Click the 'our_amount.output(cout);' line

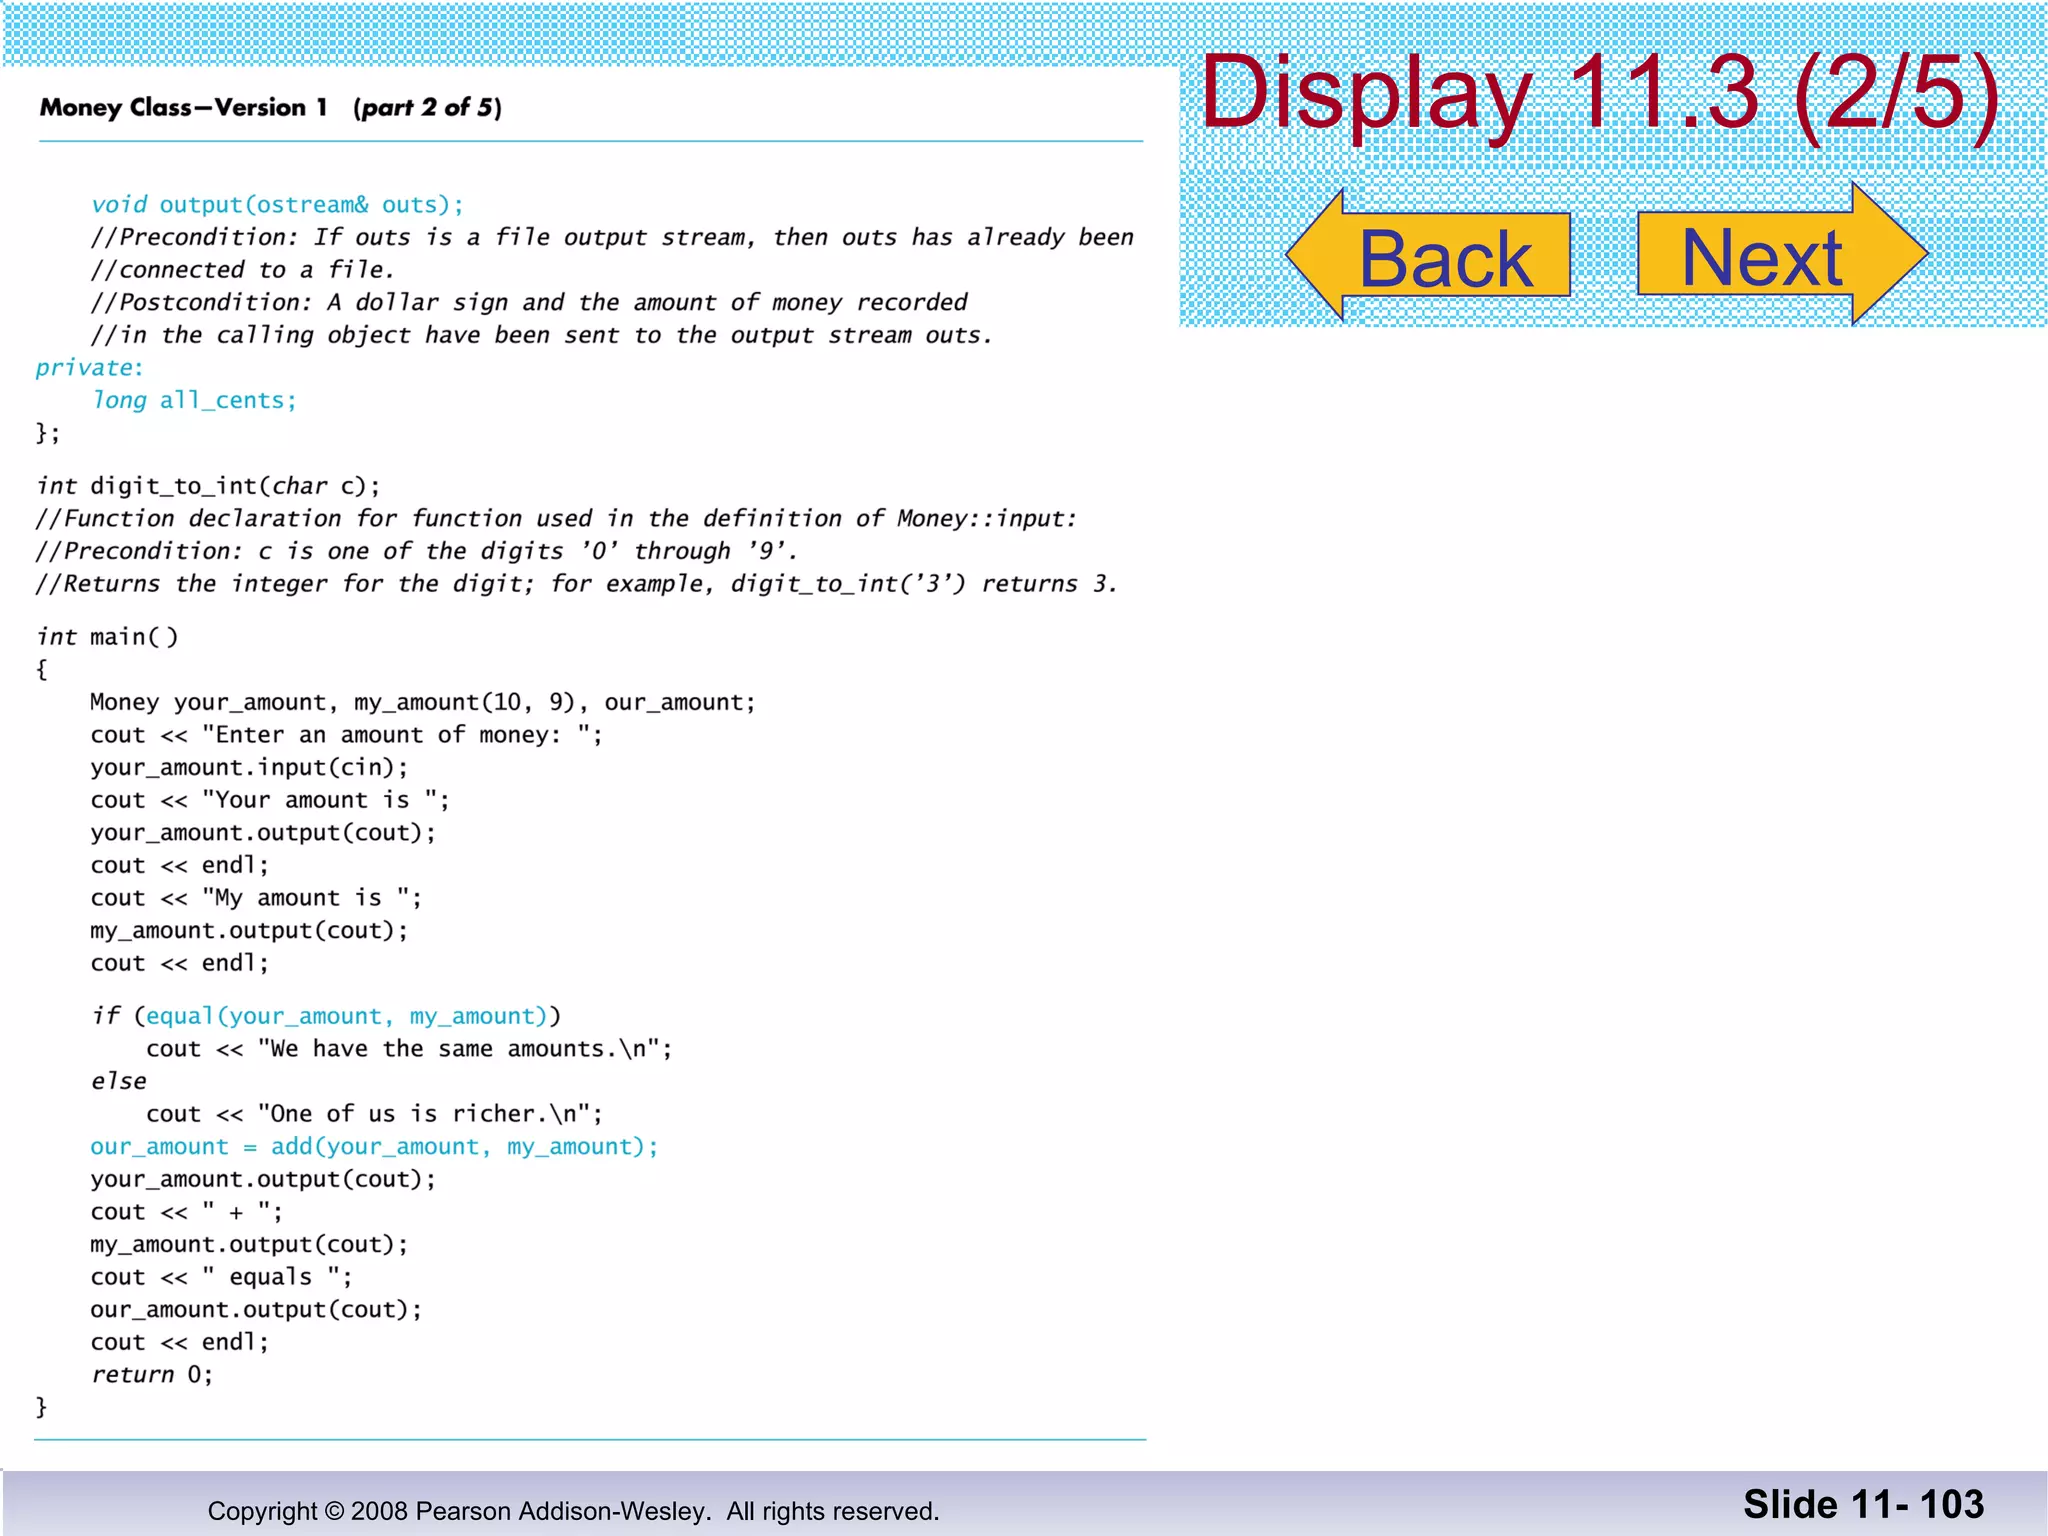coord(256,1310)
